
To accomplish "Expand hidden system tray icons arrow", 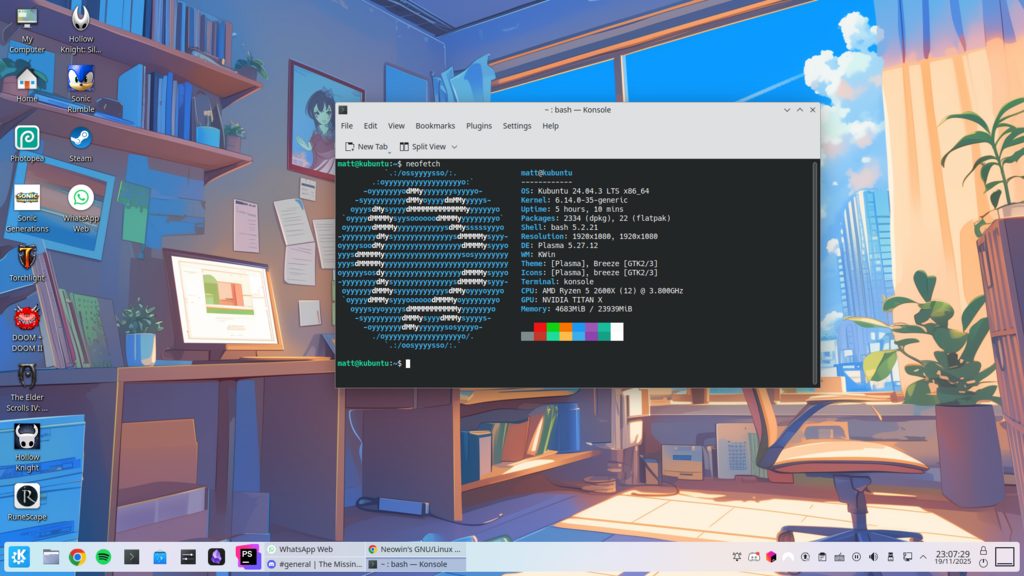I will [923, 557].
